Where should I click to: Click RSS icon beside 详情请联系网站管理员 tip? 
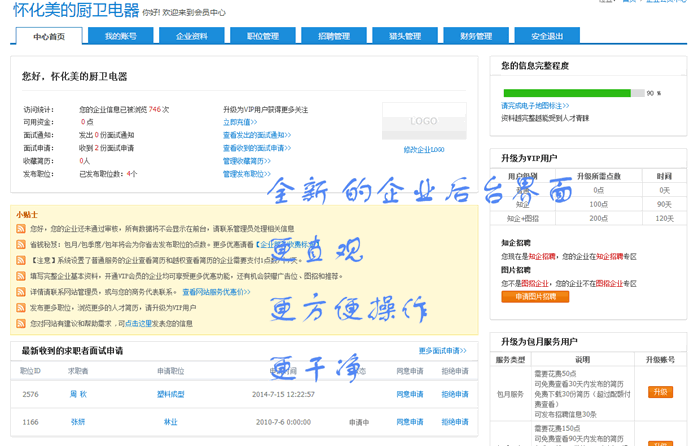(x=21, y=292)
